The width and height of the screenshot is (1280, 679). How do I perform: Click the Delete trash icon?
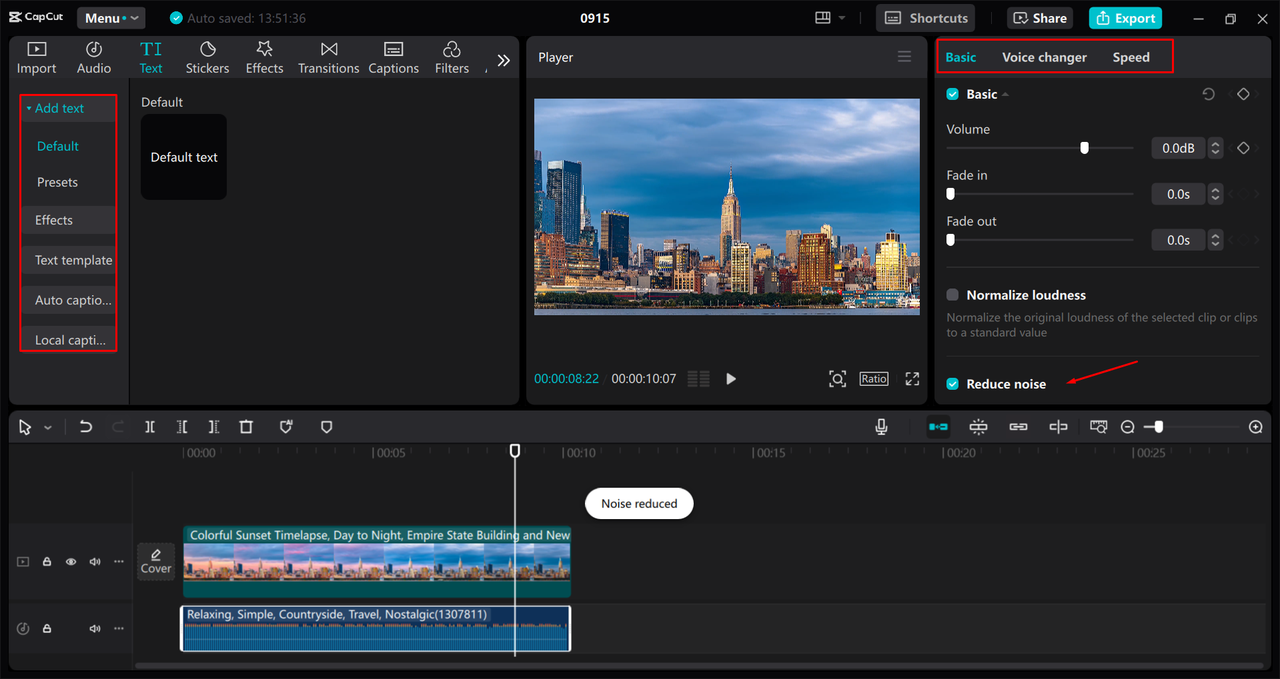(x=246, y=427)
